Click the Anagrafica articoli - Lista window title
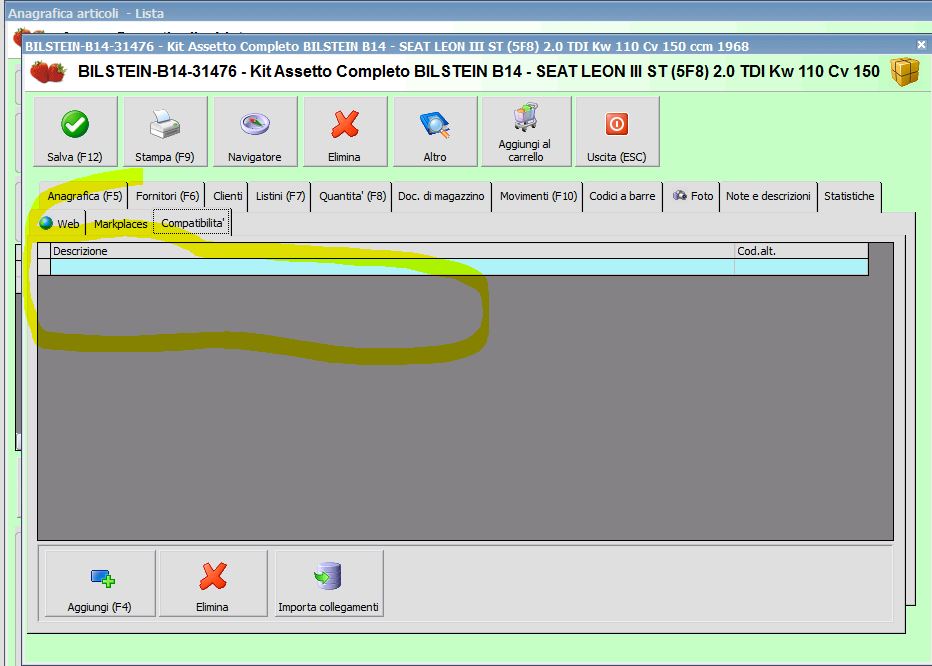The image size is (932, 666). click(x=86, y=13)
